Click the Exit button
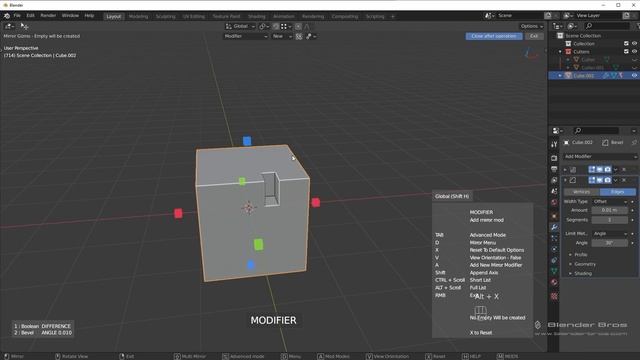This screenshot has width=640, height=360. pyautogui.click(x=534, y=36)
